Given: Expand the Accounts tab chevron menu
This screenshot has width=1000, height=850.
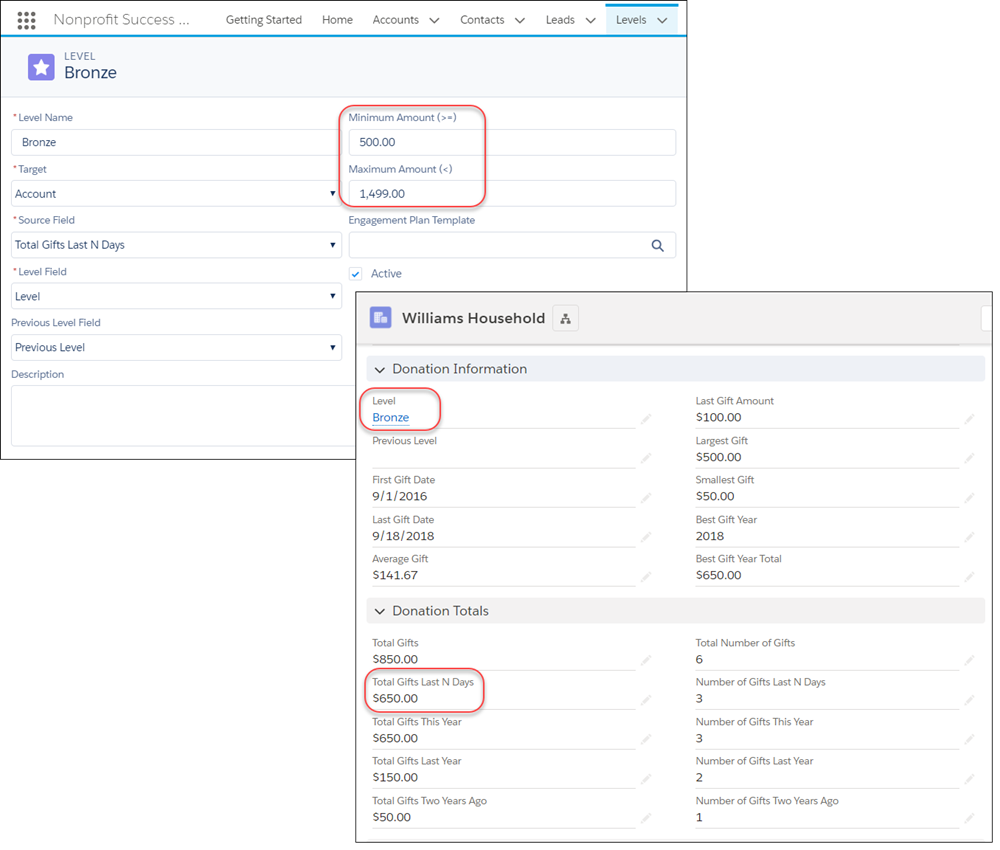Looking at the screenshot, I should tap(434, 20).
